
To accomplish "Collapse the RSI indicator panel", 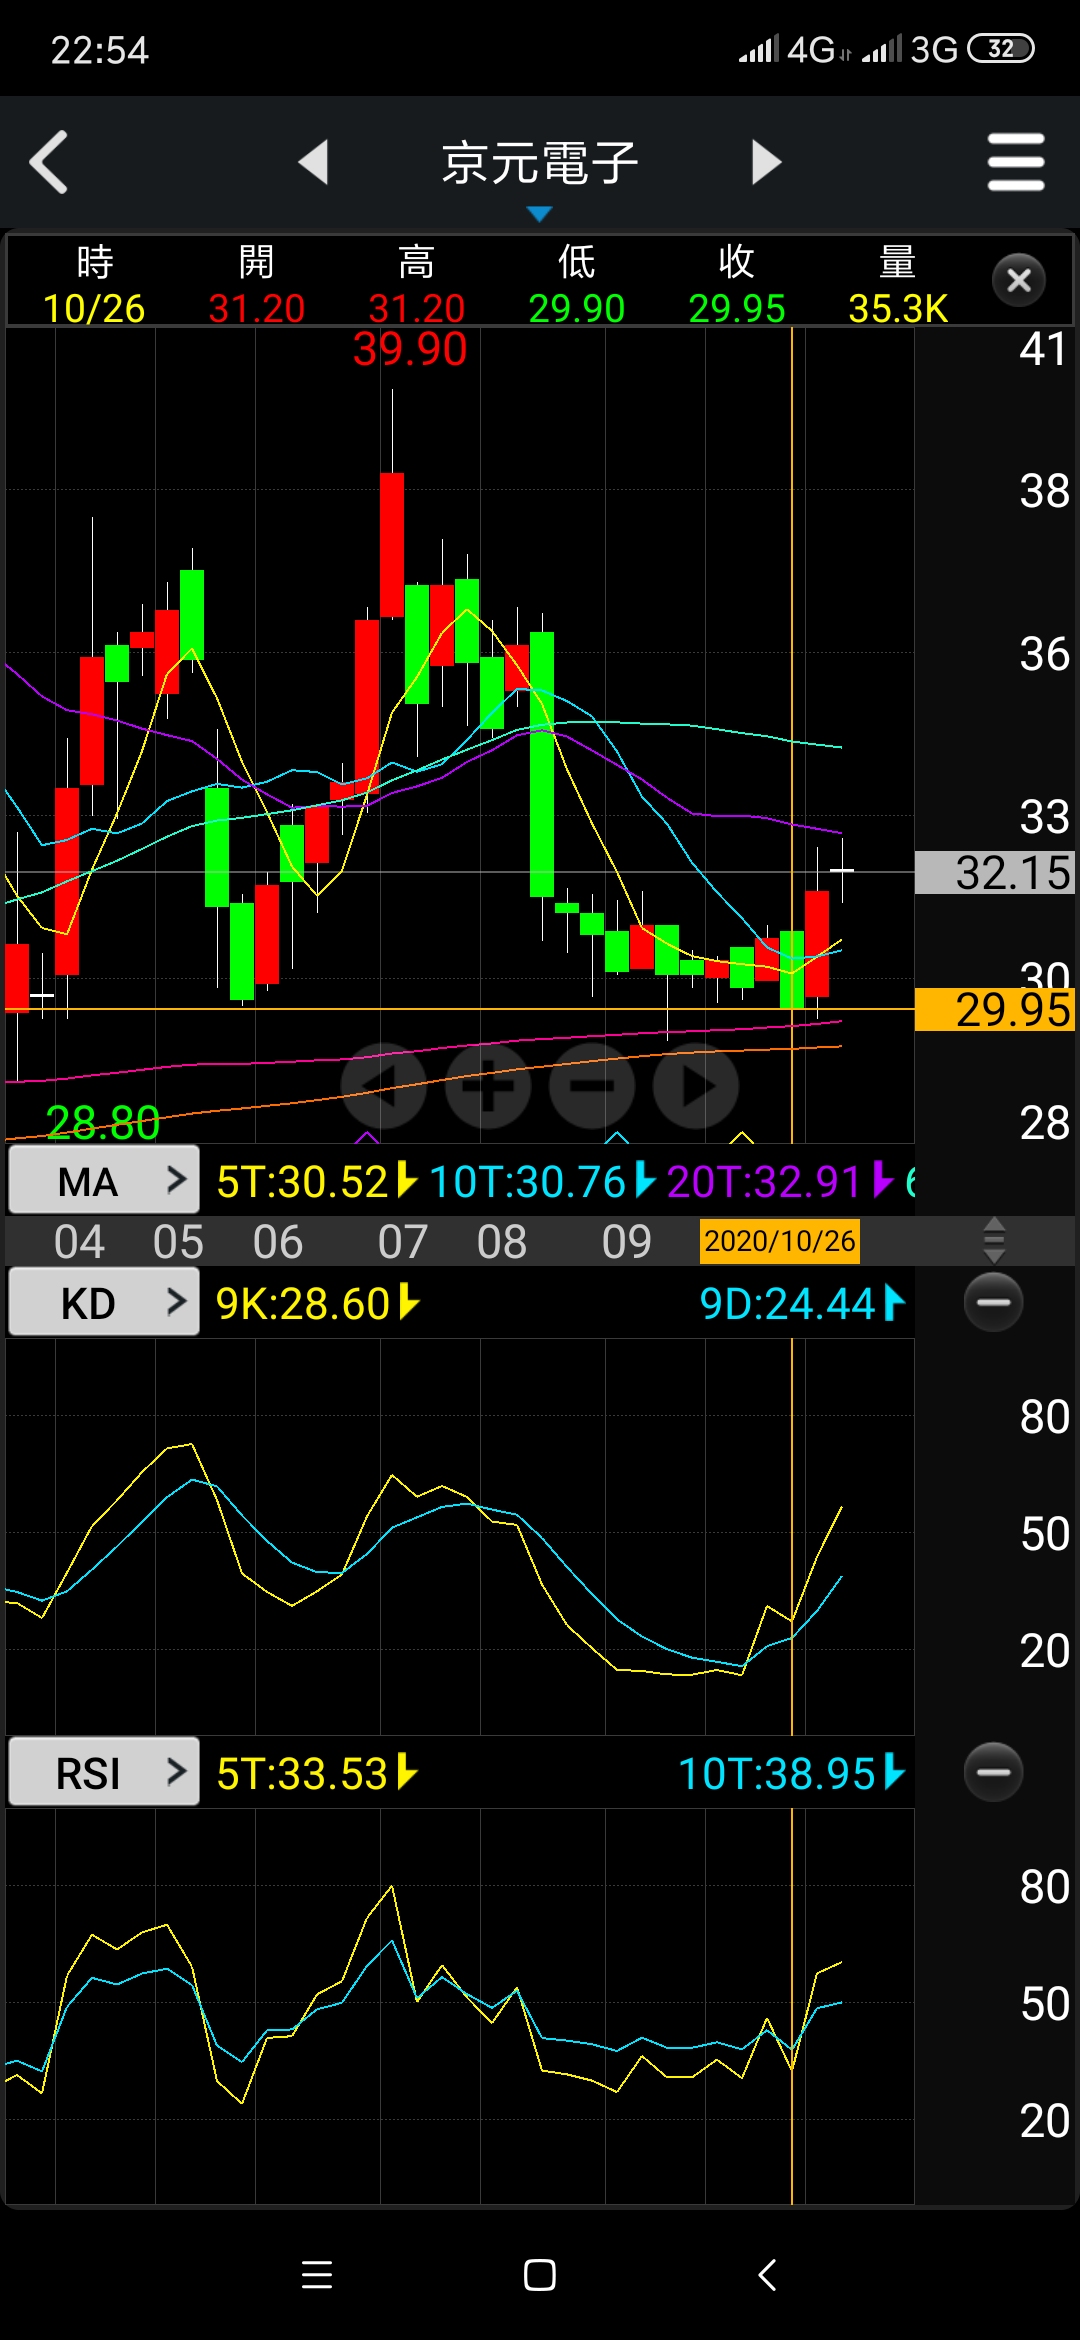I will (993, 1772).
